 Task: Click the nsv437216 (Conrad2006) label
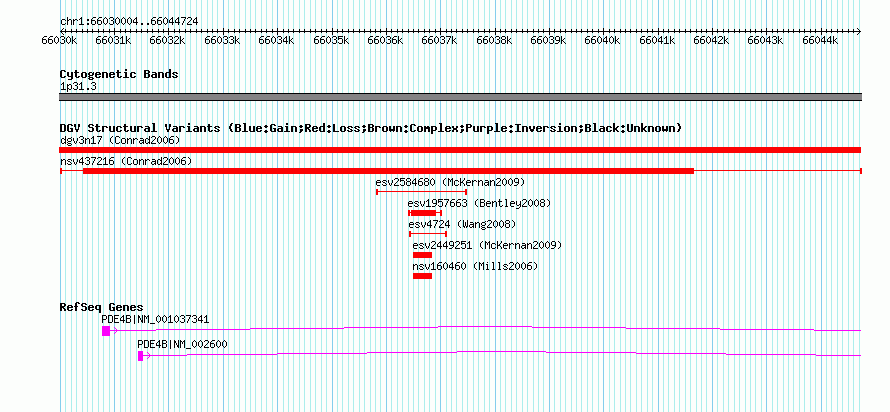(126, 162)
